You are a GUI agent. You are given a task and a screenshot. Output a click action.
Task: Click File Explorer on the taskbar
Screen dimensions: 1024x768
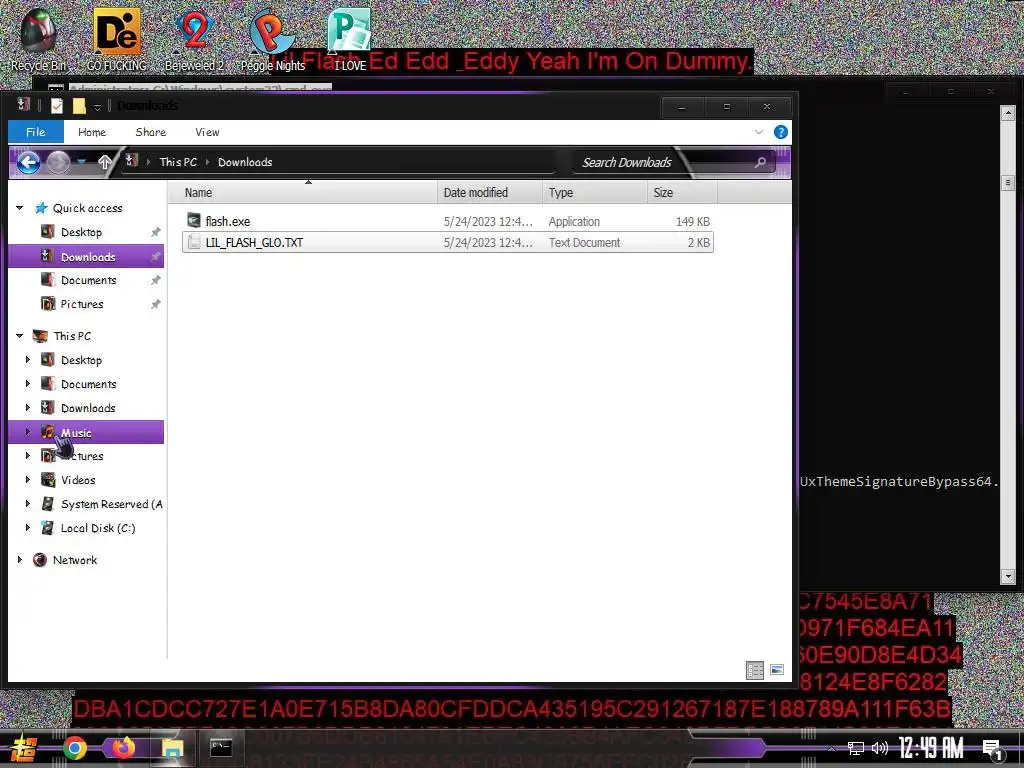pos(172,748)
